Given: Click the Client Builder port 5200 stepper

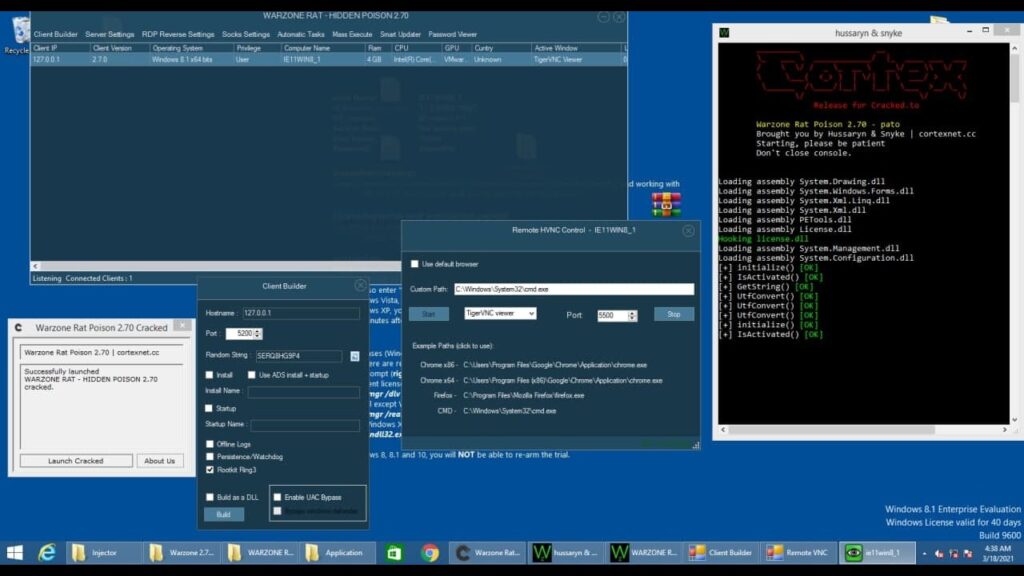Looking at the screenshot, I should tap(258, 334).
